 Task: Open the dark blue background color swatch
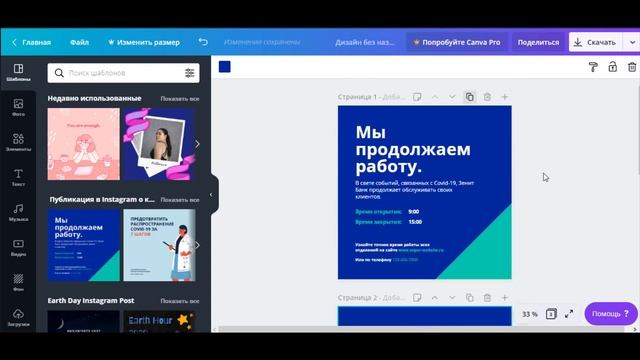225,67
